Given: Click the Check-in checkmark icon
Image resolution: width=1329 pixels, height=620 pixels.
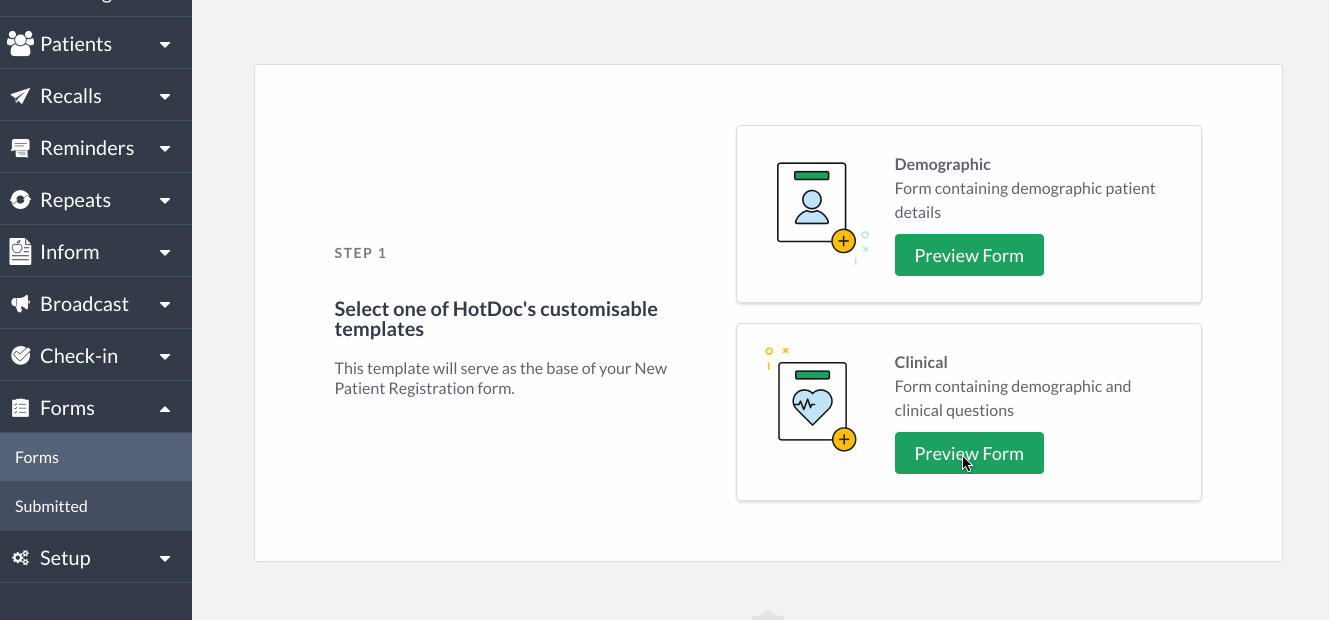Looking at the screenshot, I should (20, 356).
